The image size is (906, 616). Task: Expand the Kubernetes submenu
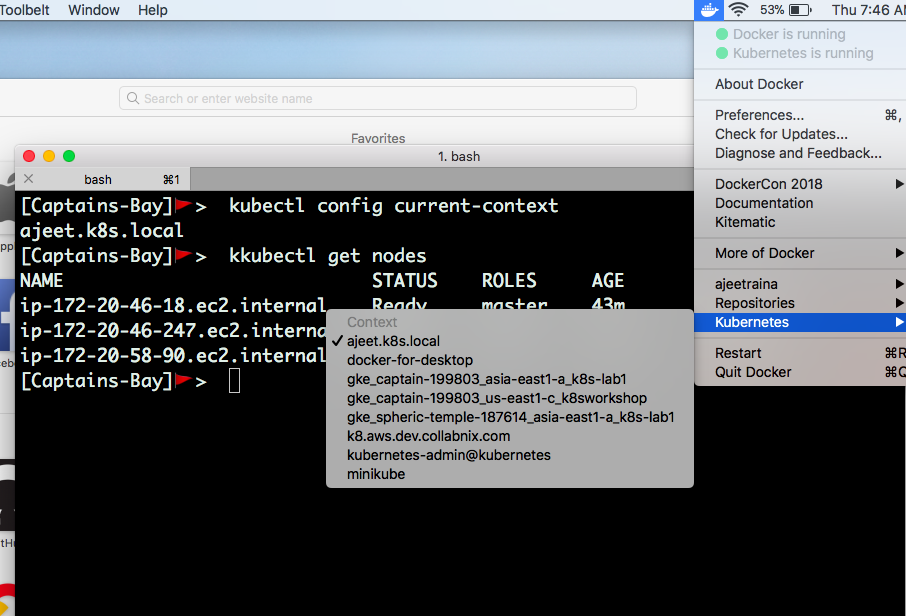pyautogui.click(x=800, y=322)
